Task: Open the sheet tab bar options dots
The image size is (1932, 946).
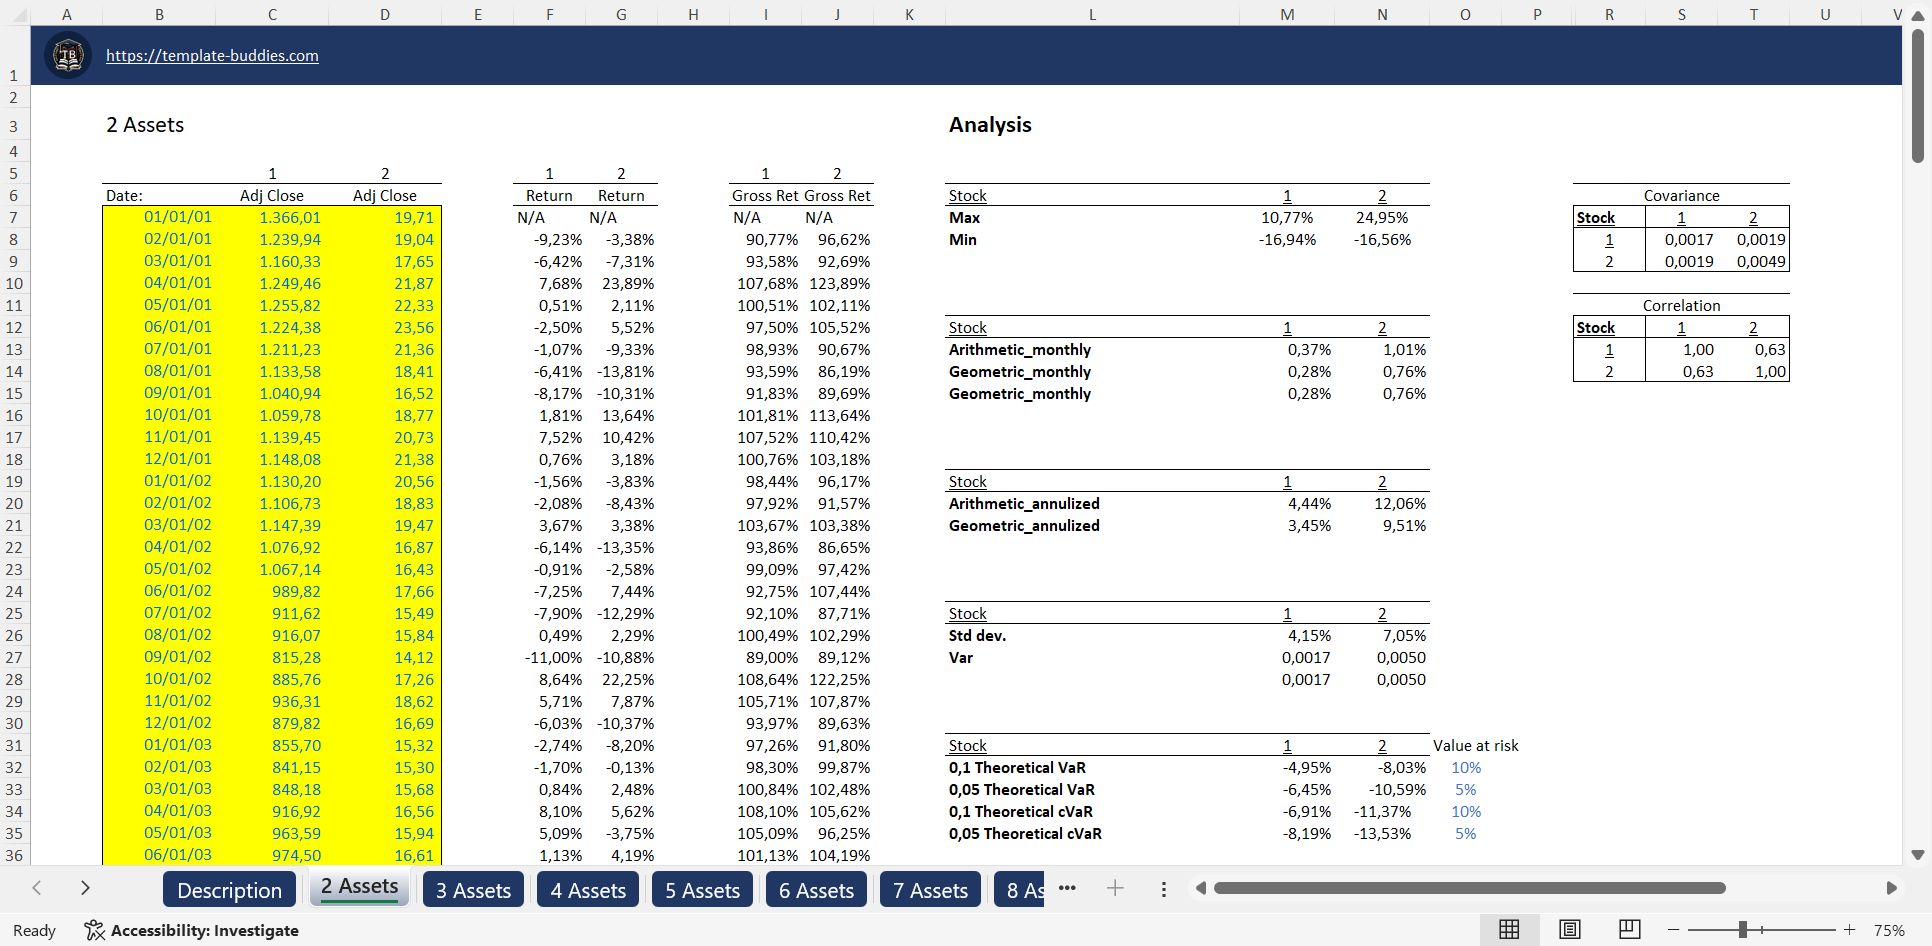Action: [1163, 889]
